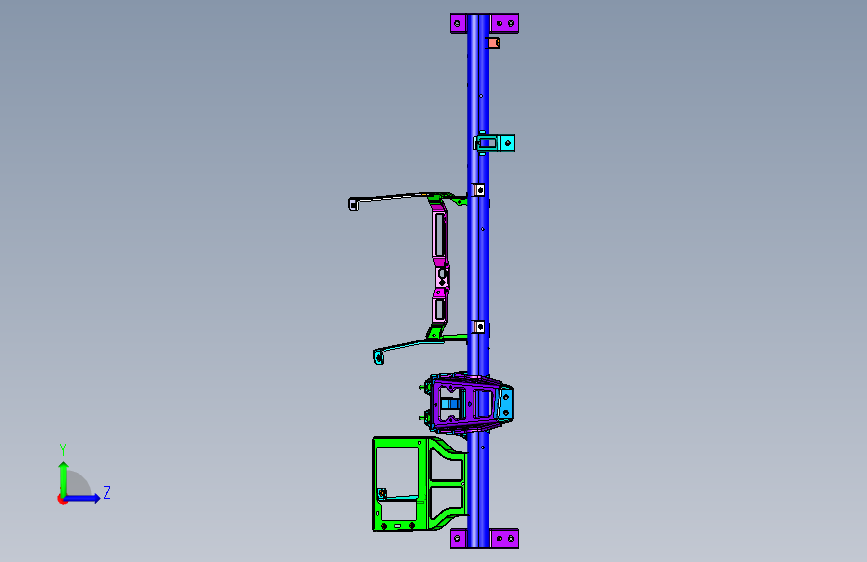Select the pink vertical bracket left of the beam
867x562 pixels.
pyautogui.click(x=440, y=261)
